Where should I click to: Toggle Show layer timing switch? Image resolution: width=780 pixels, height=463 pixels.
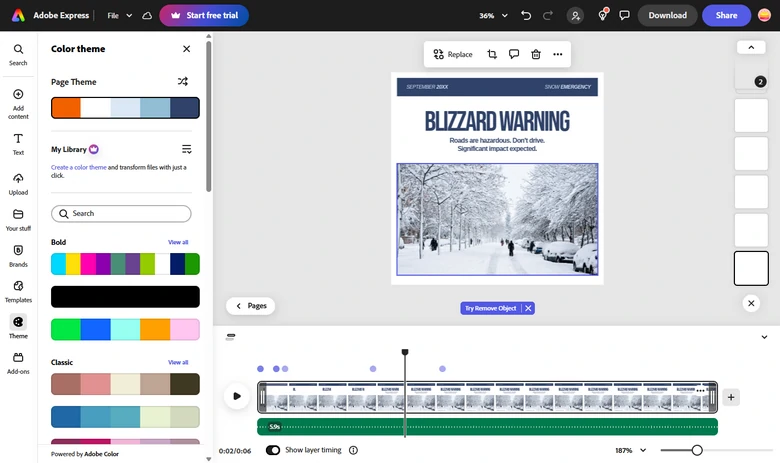click(x=273, y=450)
